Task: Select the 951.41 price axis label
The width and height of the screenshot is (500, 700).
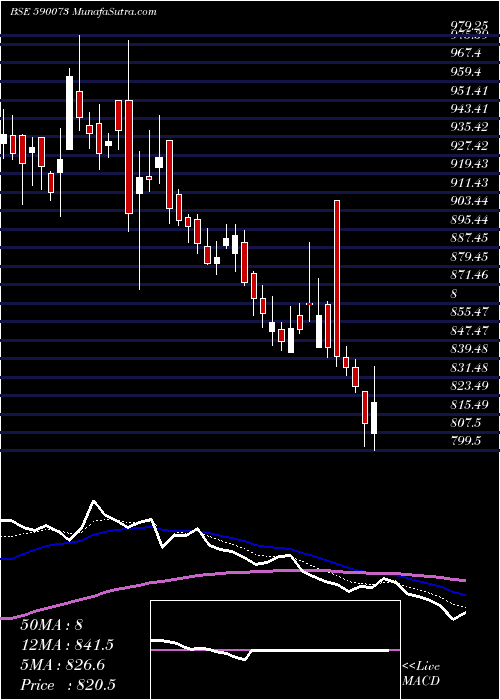Action: (469, 91)
